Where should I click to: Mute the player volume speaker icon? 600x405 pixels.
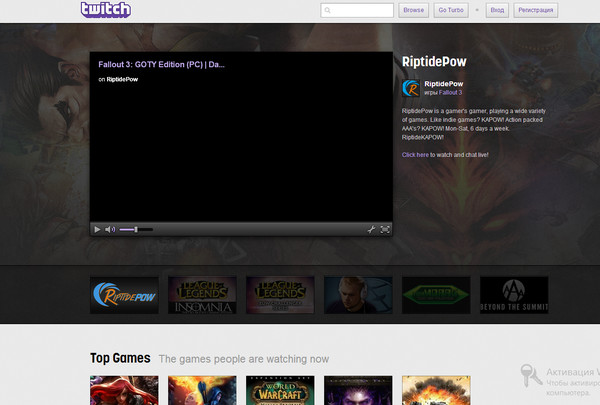pyautogui.click(x=110, y=229)
